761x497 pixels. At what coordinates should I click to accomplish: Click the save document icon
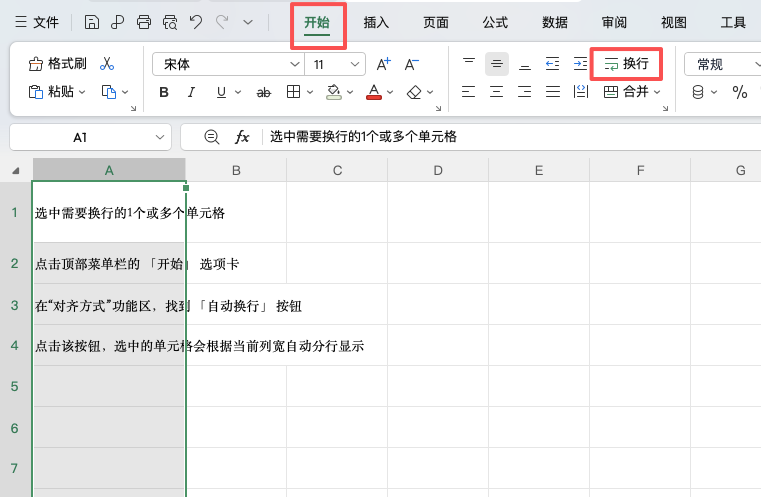(x=92, y=22)
